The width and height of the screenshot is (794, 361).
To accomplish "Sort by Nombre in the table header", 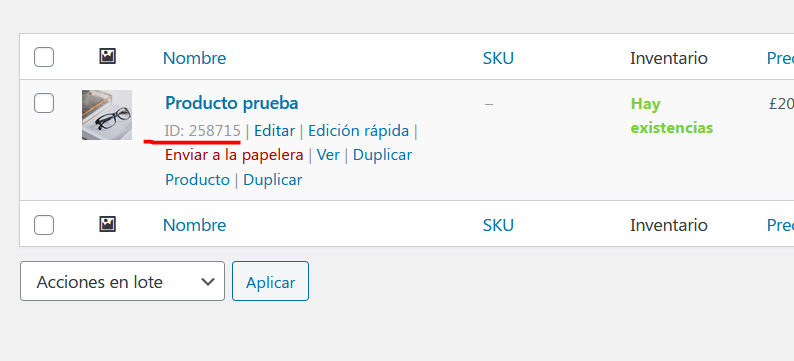I will pyautogui.click(x=194, y=58).
